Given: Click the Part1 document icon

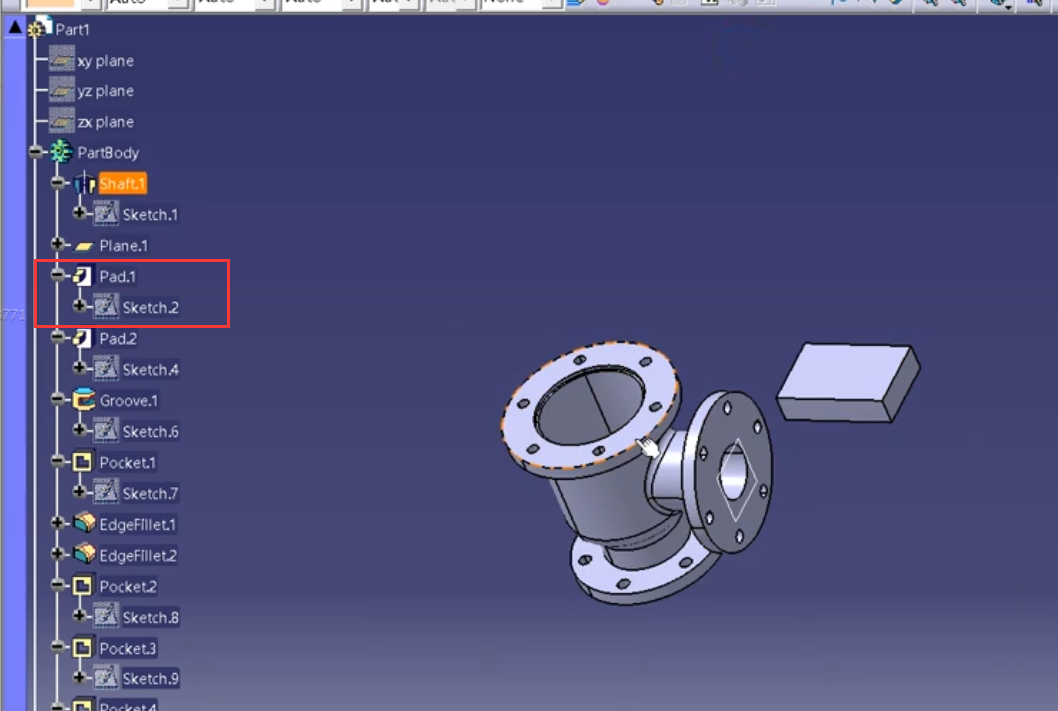Looking at the screenshot, I should (x=39, y=28).
